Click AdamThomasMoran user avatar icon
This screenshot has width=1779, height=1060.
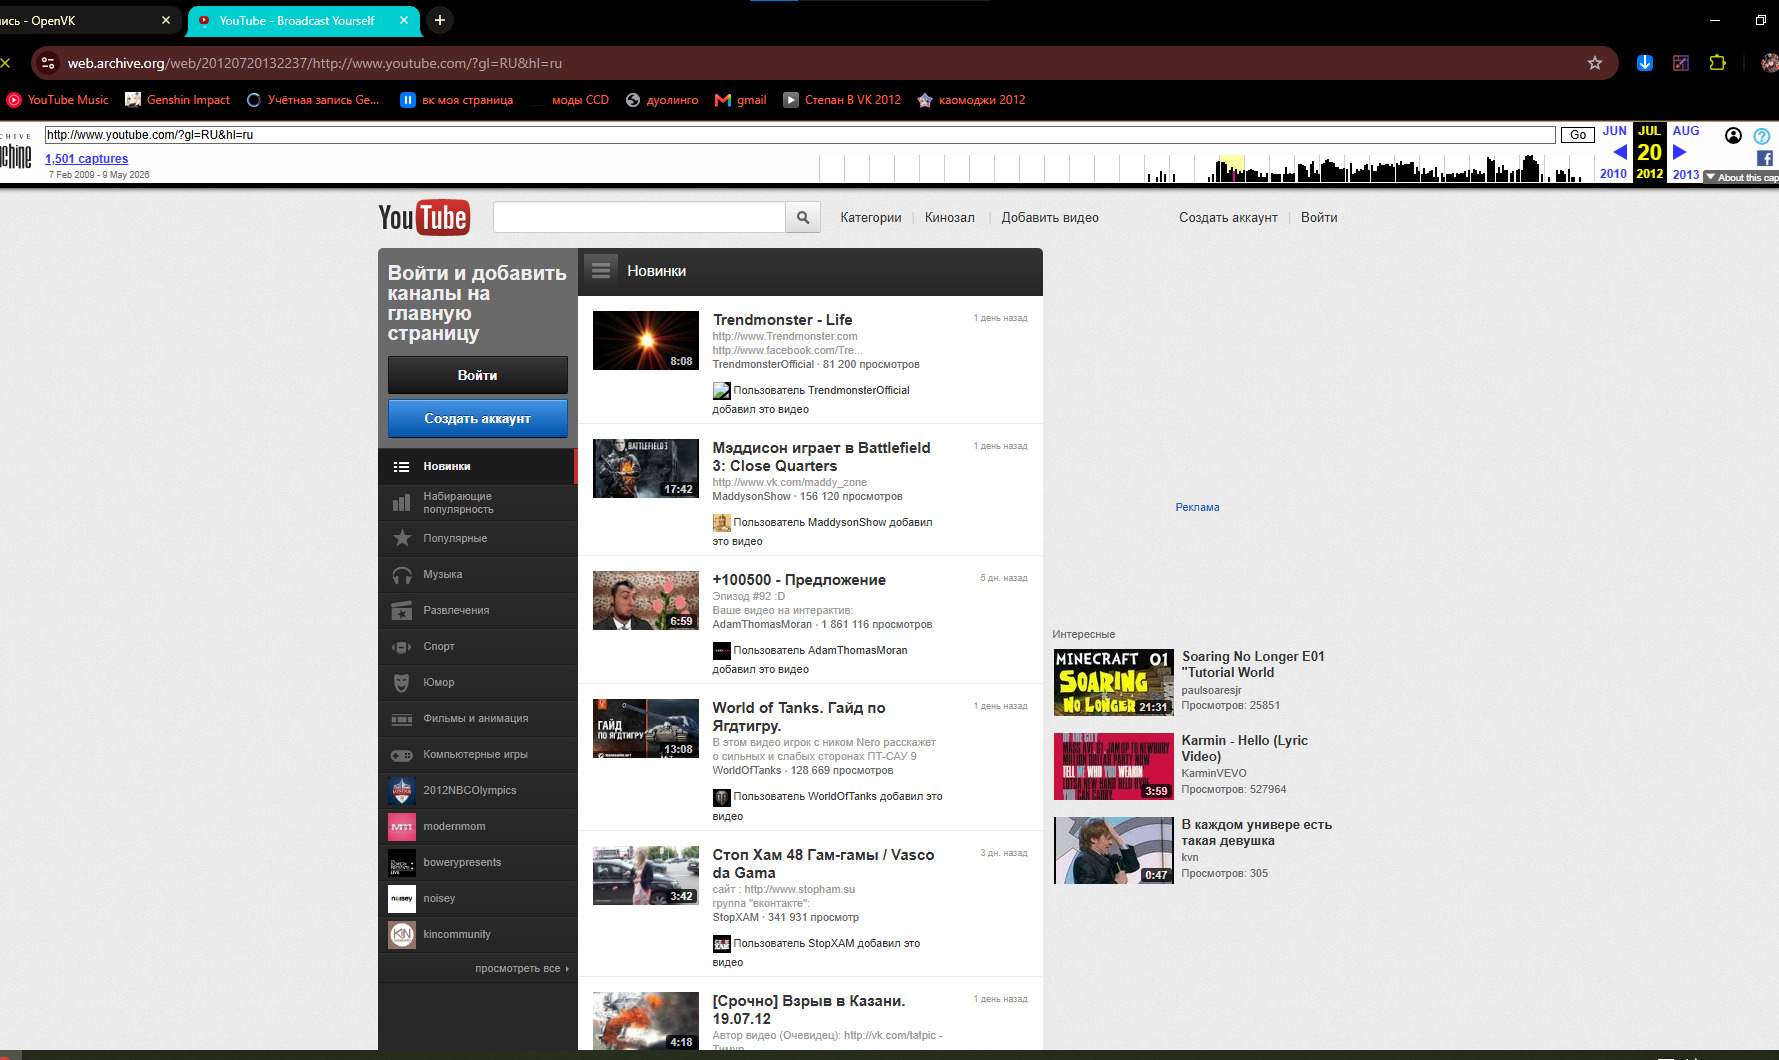pos(721,651)
